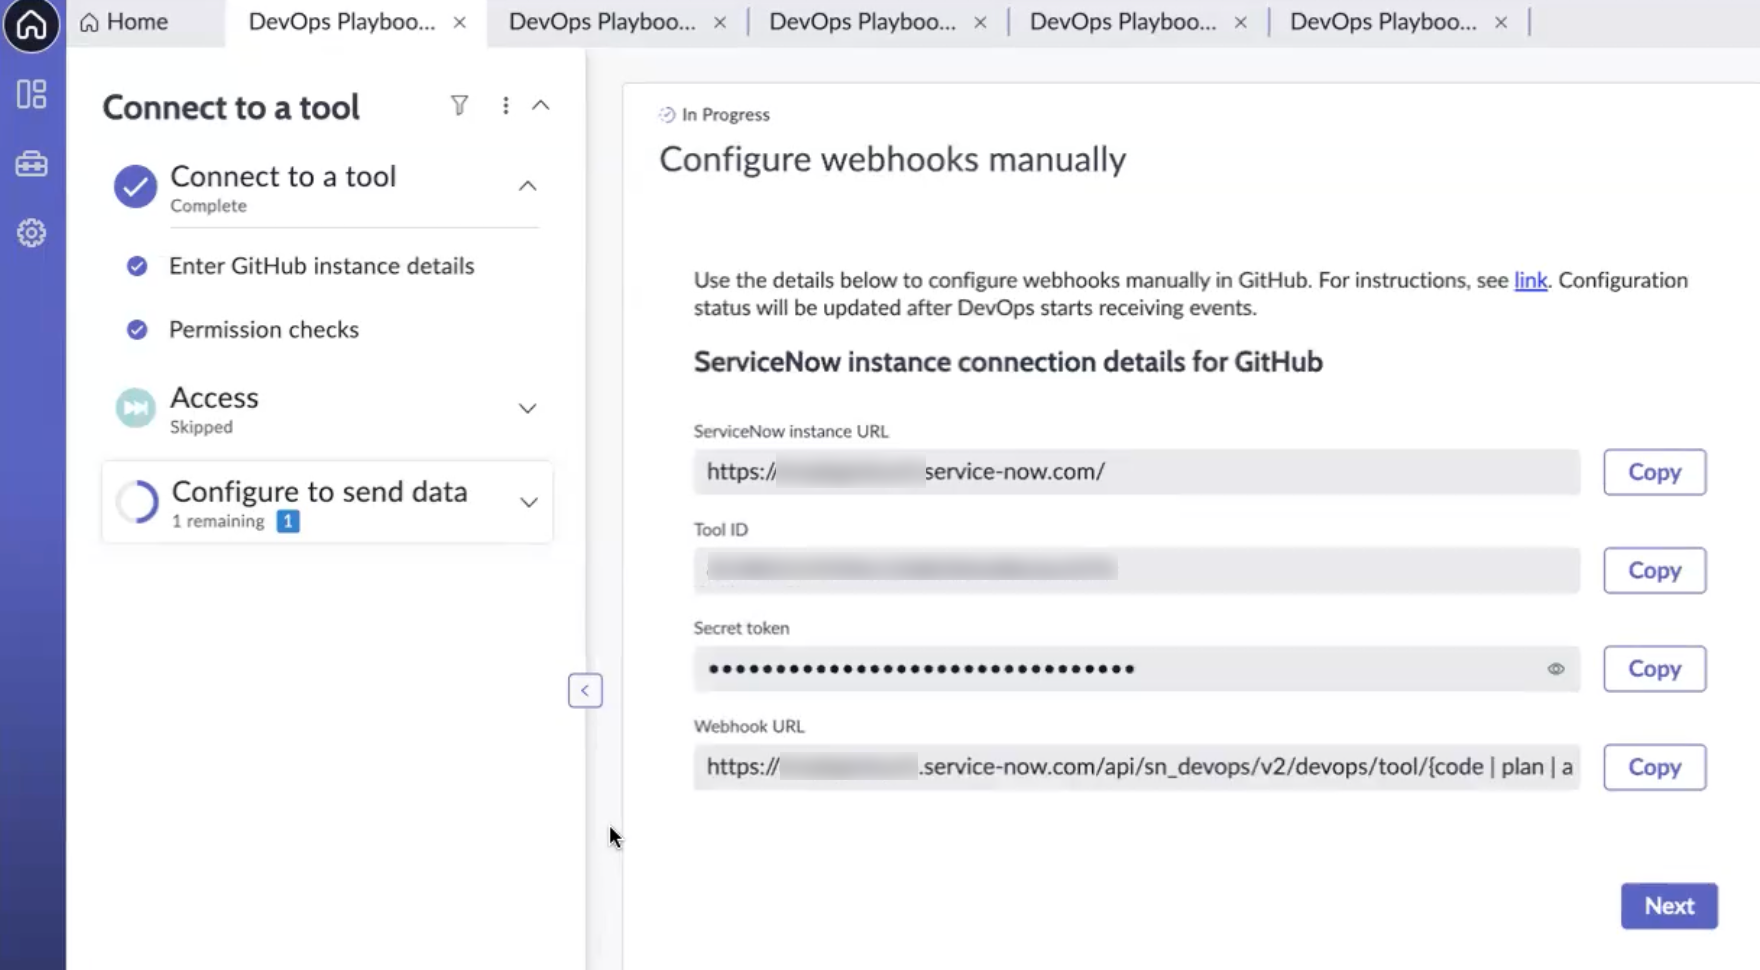Collapse the left playbook panel arrow button
Viewport: 1760px width, 970px height.
coord(585,690)
